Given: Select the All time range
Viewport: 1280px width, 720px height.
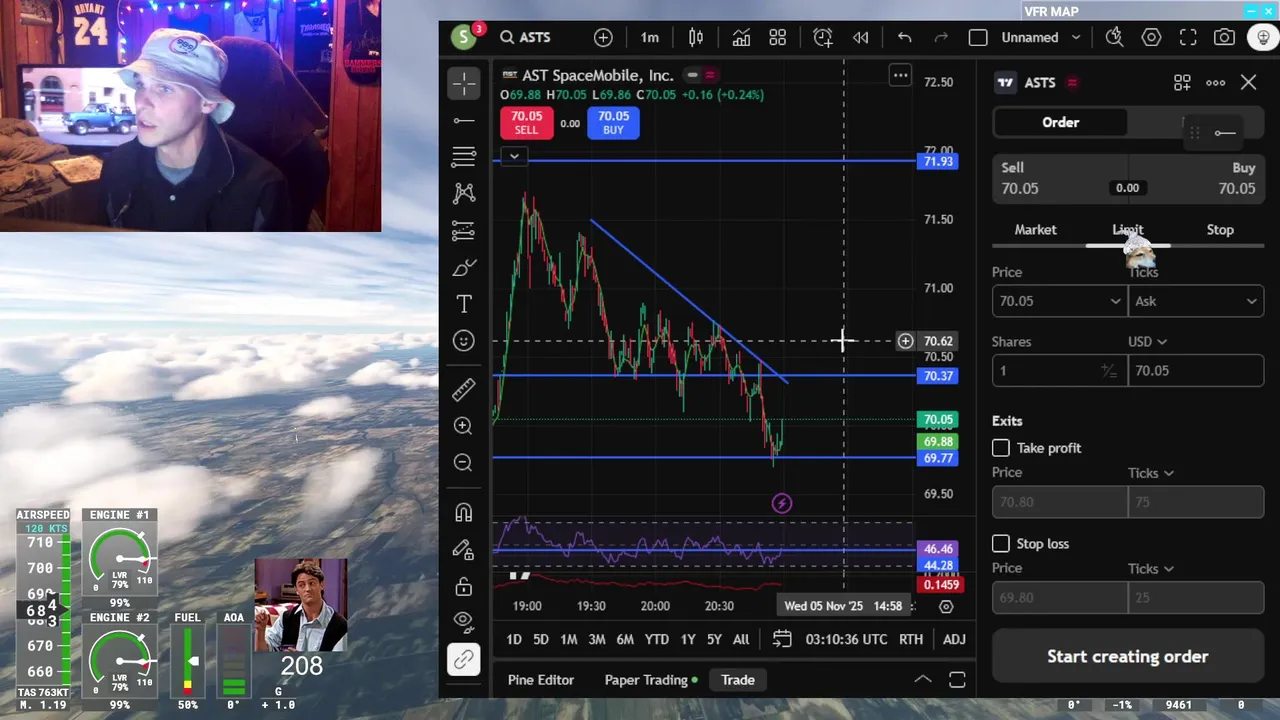Looking at the screenshot, I should [741, 639].
